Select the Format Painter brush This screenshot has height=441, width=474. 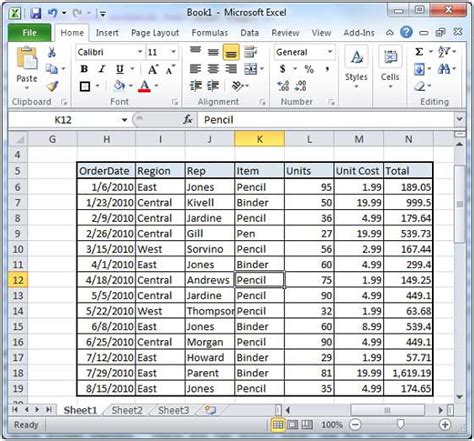(x=52, y=86)
